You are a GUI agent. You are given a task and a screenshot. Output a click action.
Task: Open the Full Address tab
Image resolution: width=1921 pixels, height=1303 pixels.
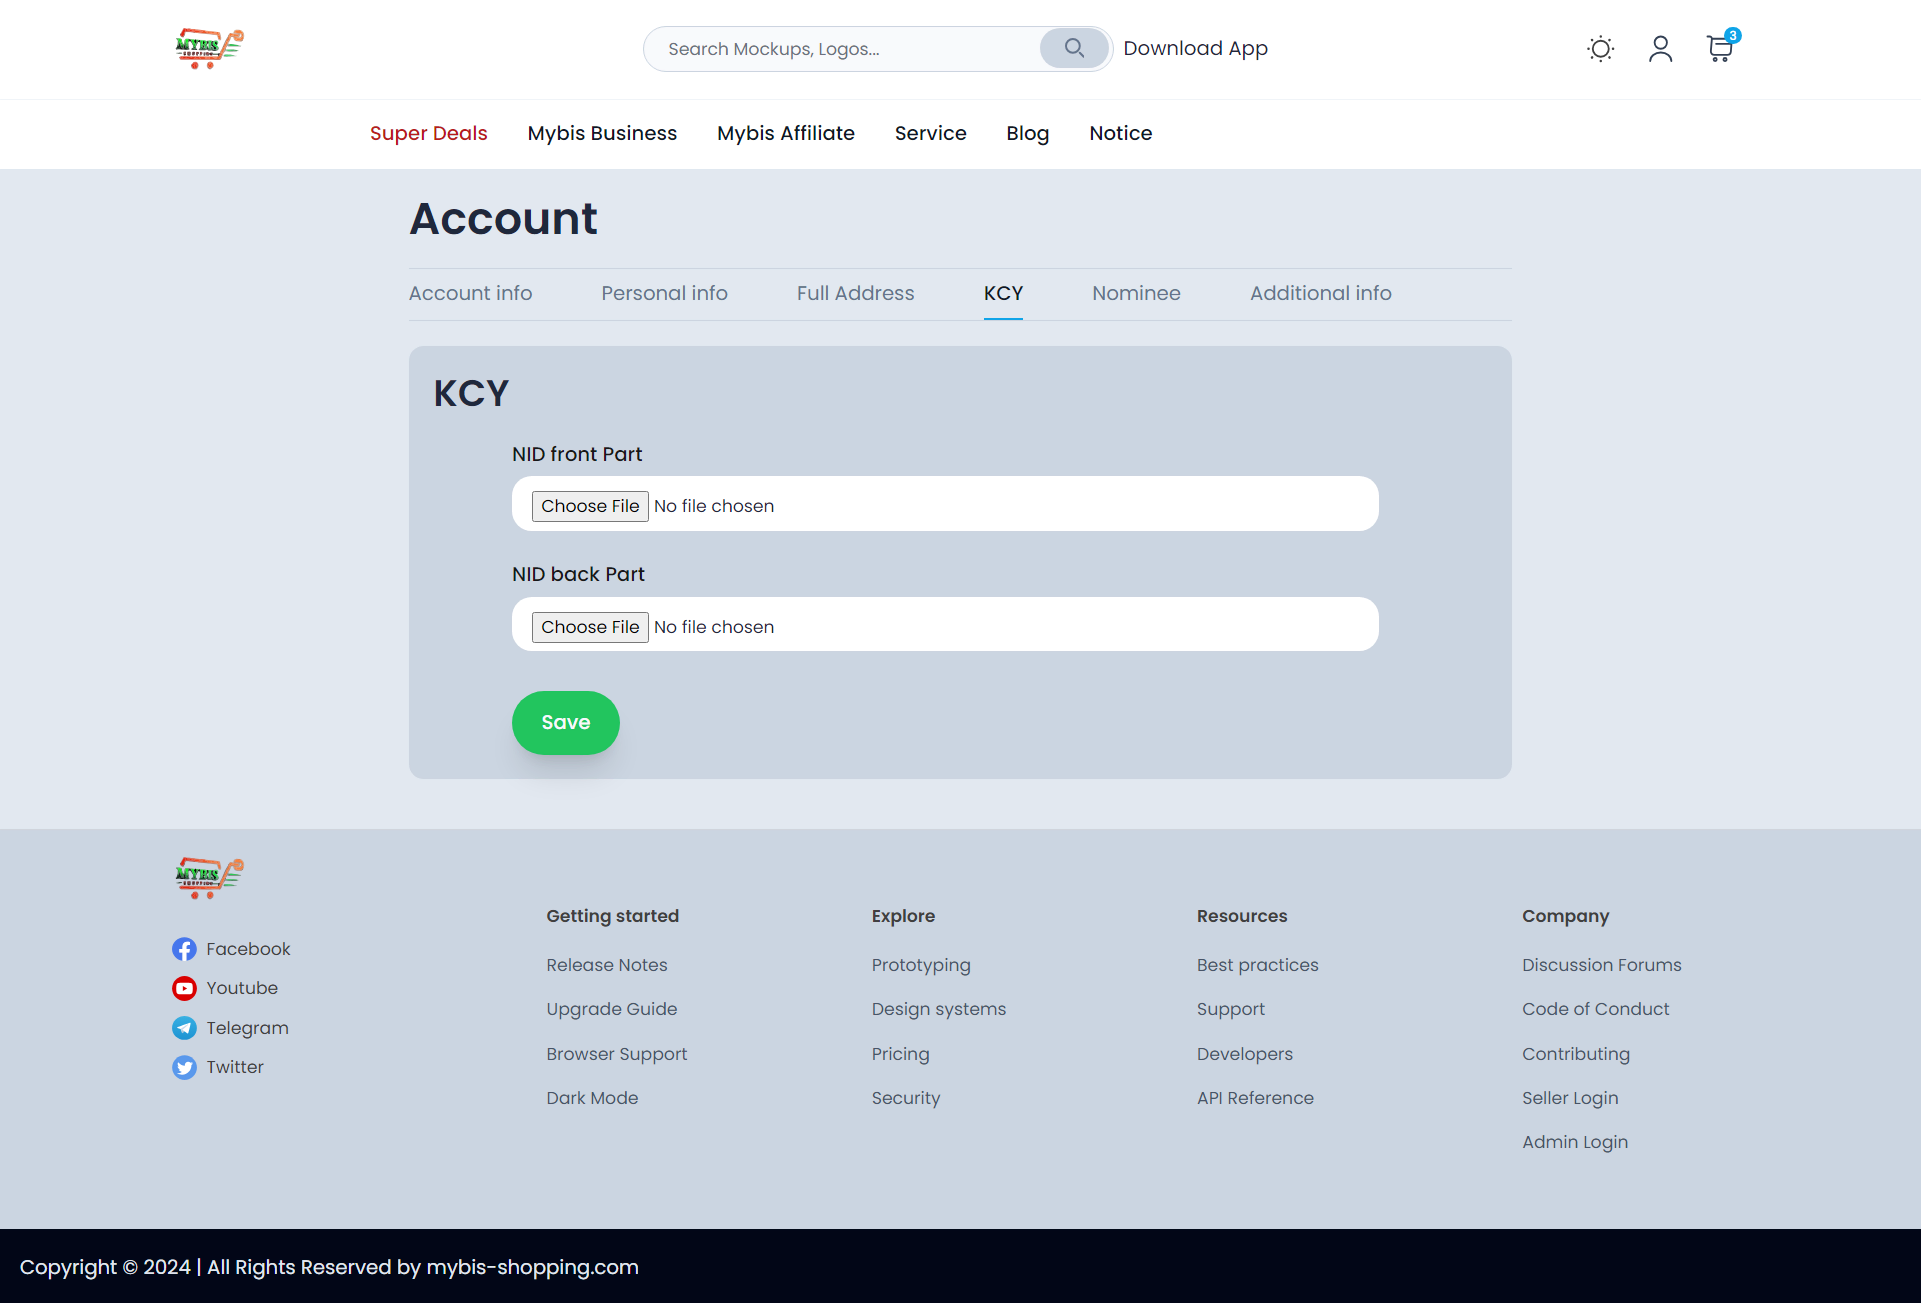pyautogui.click(x=855, y=293)
